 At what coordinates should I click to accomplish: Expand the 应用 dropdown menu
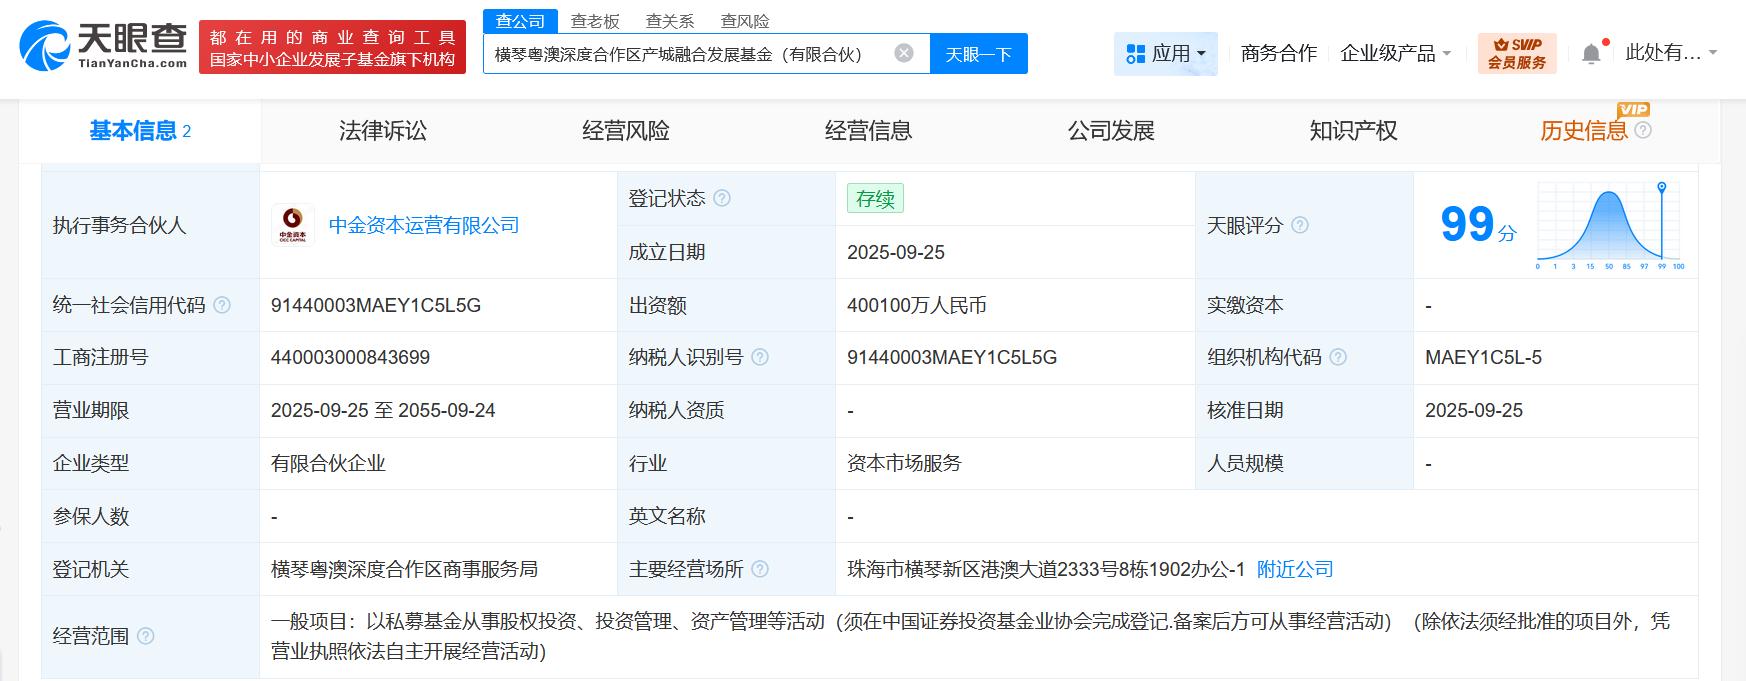1166,53
